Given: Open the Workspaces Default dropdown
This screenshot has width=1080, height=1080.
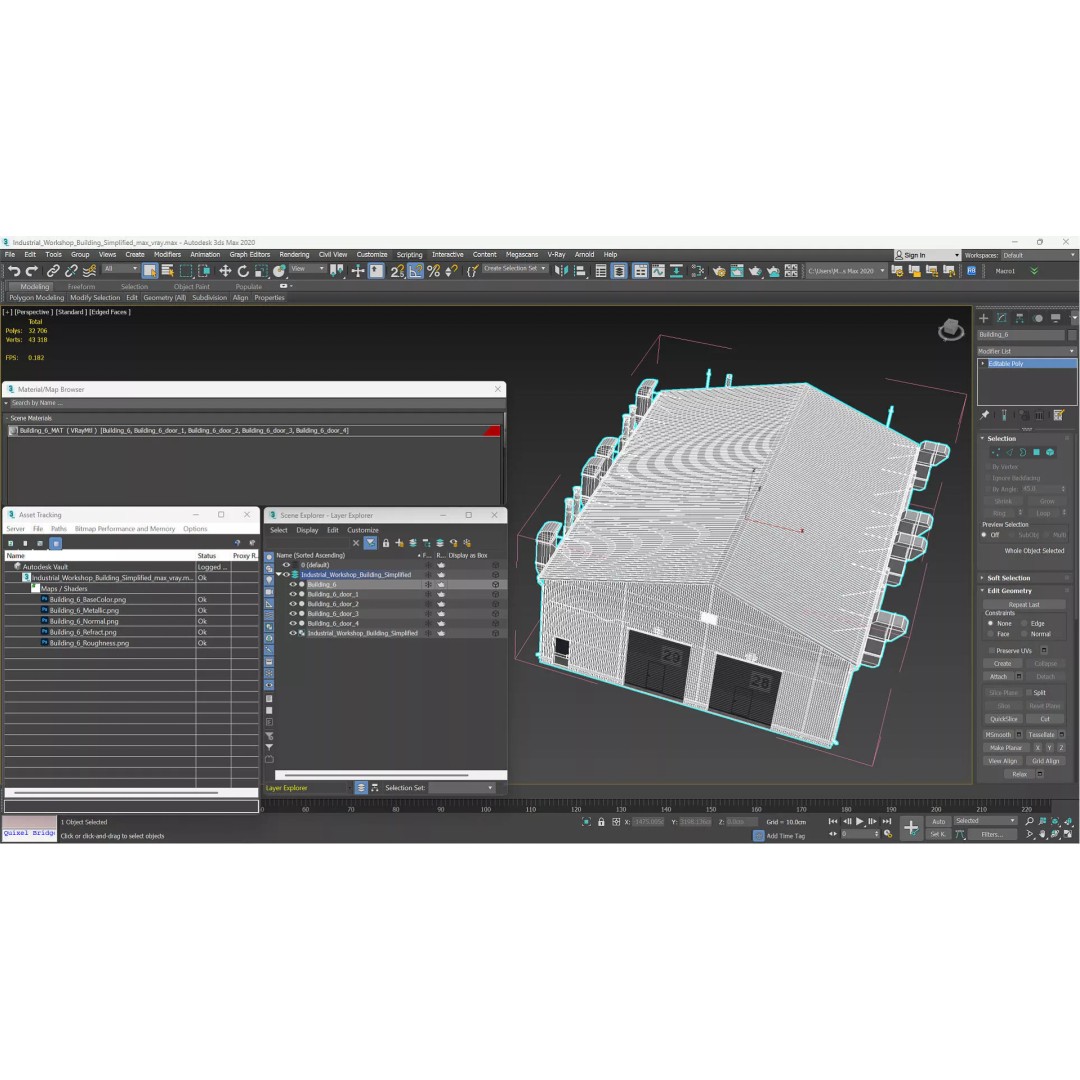Looking at the screenshot, I should [1039, 256].
